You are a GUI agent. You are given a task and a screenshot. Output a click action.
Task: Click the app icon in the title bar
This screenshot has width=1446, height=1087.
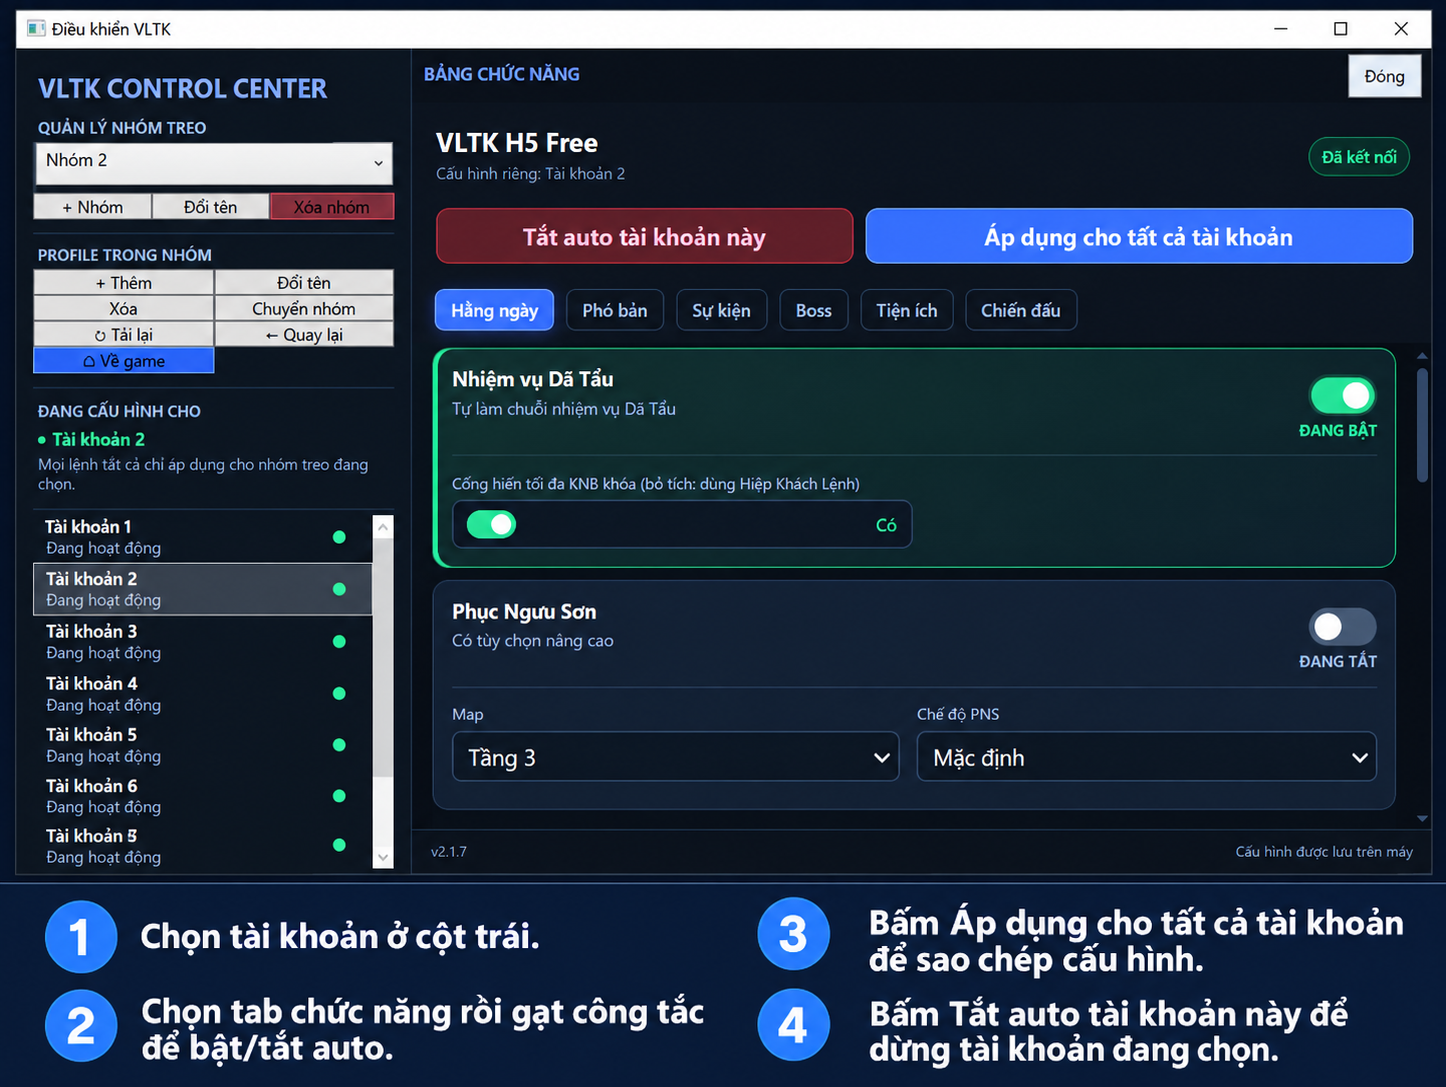click(36, 29)
